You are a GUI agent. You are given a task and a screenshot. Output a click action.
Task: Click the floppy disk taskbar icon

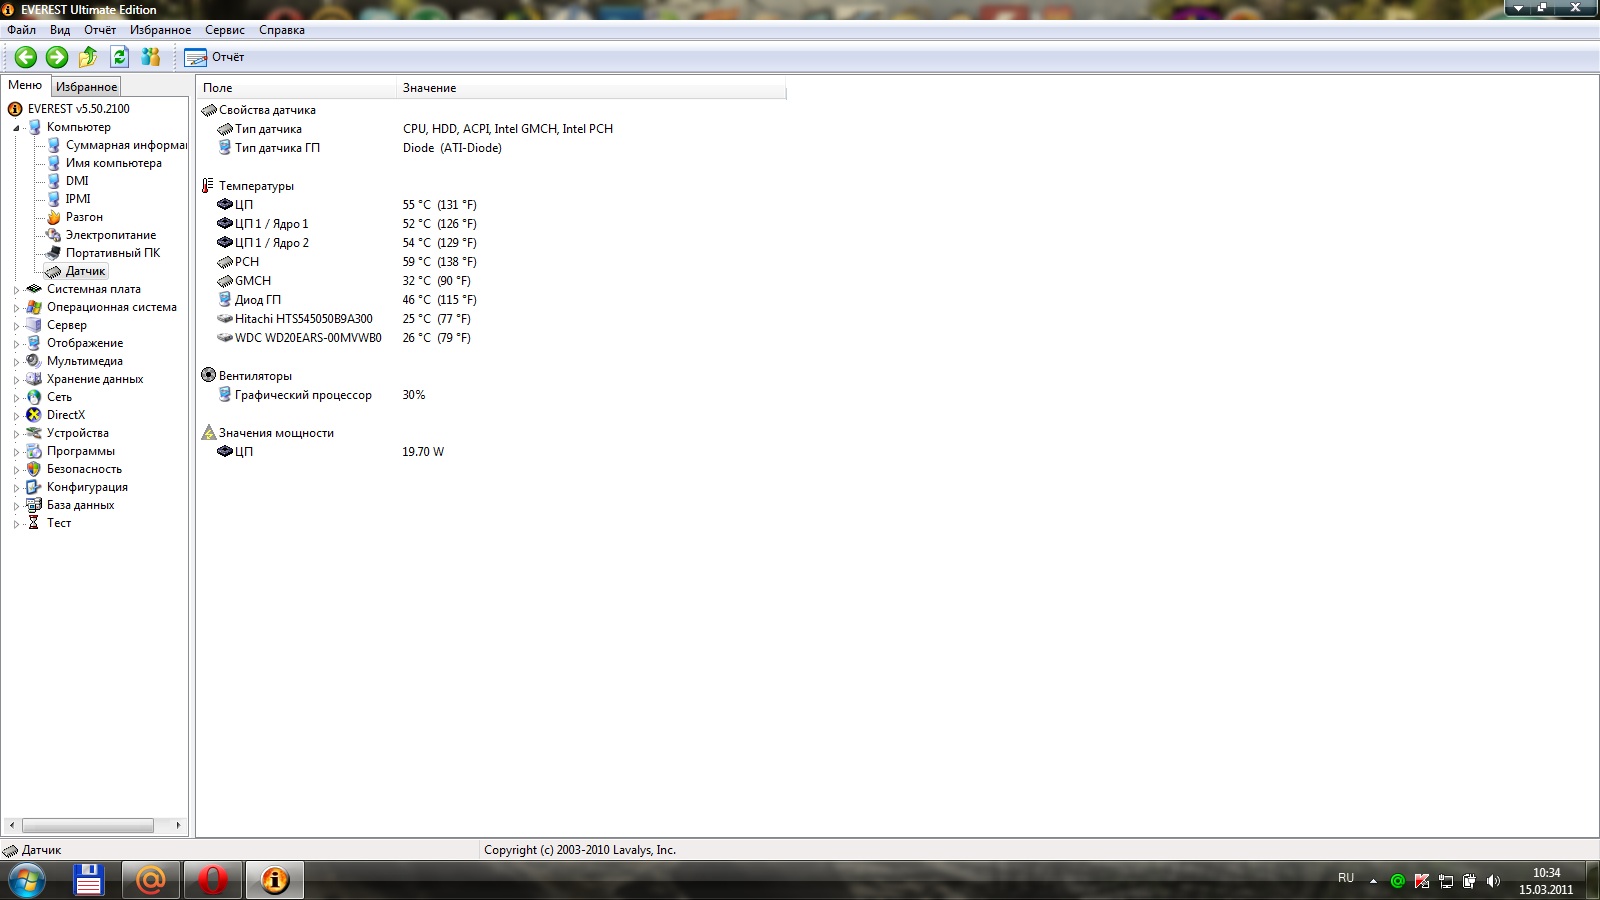(89, 881)
